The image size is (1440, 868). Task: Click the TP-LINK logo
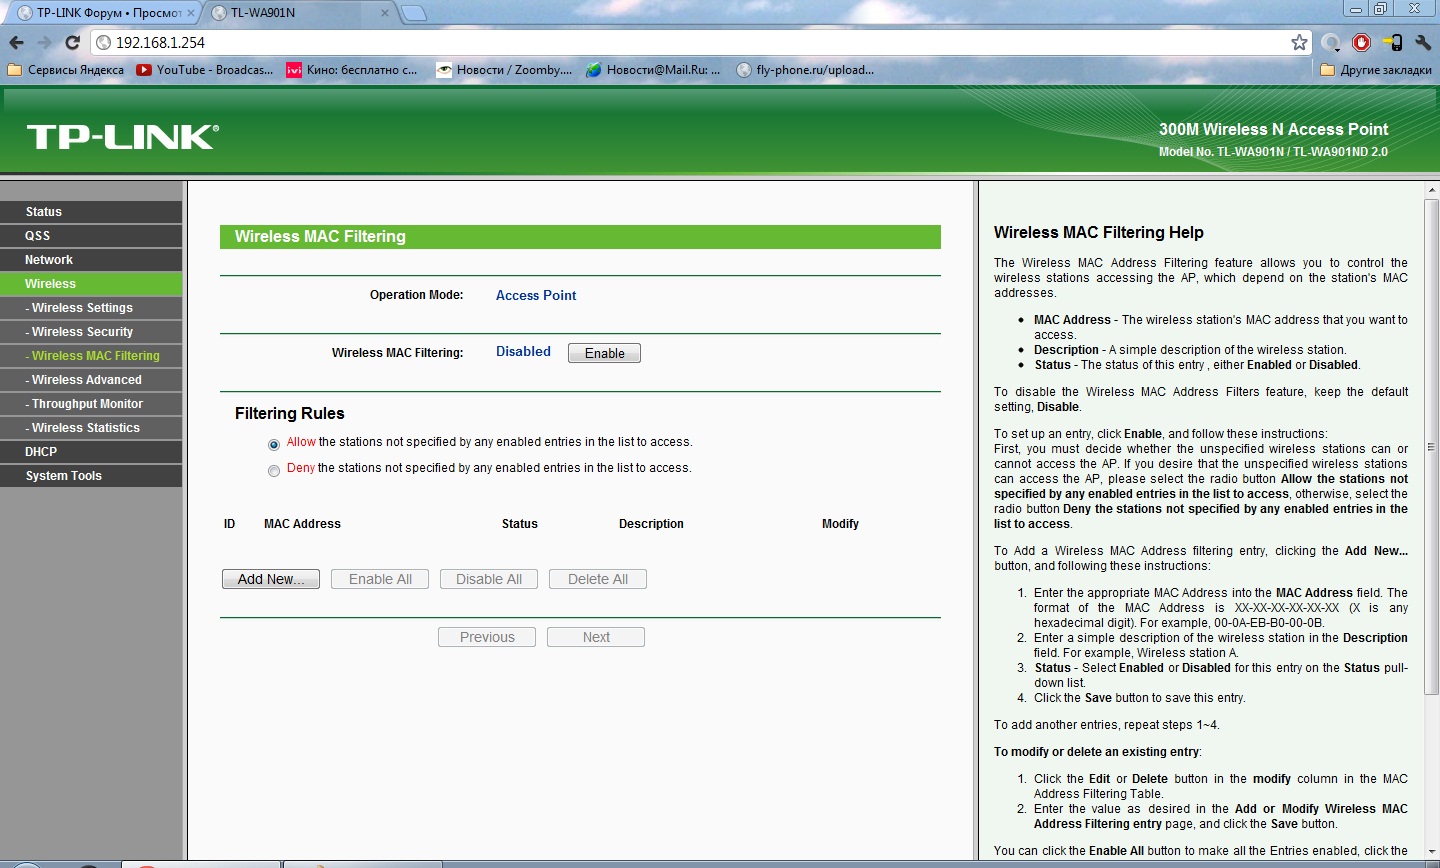(x=122, y=137)
